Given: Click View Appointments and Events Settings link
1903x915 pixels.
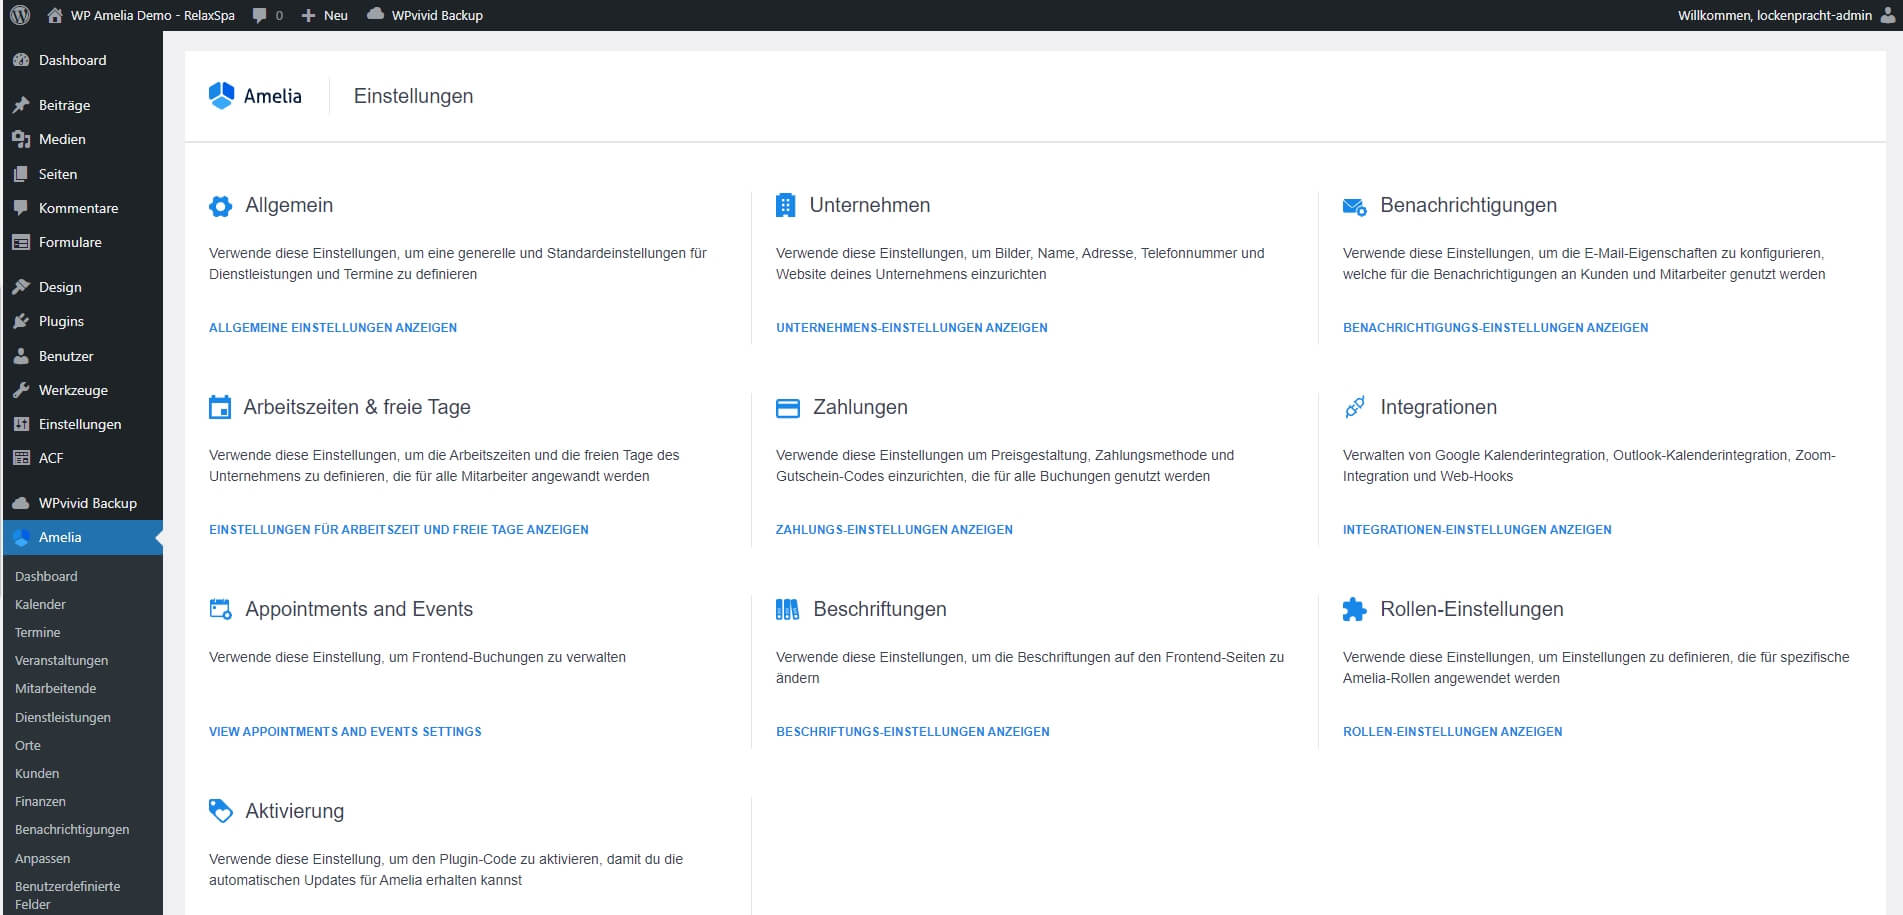Looking at the screenshot, I should tap(345, 731).
